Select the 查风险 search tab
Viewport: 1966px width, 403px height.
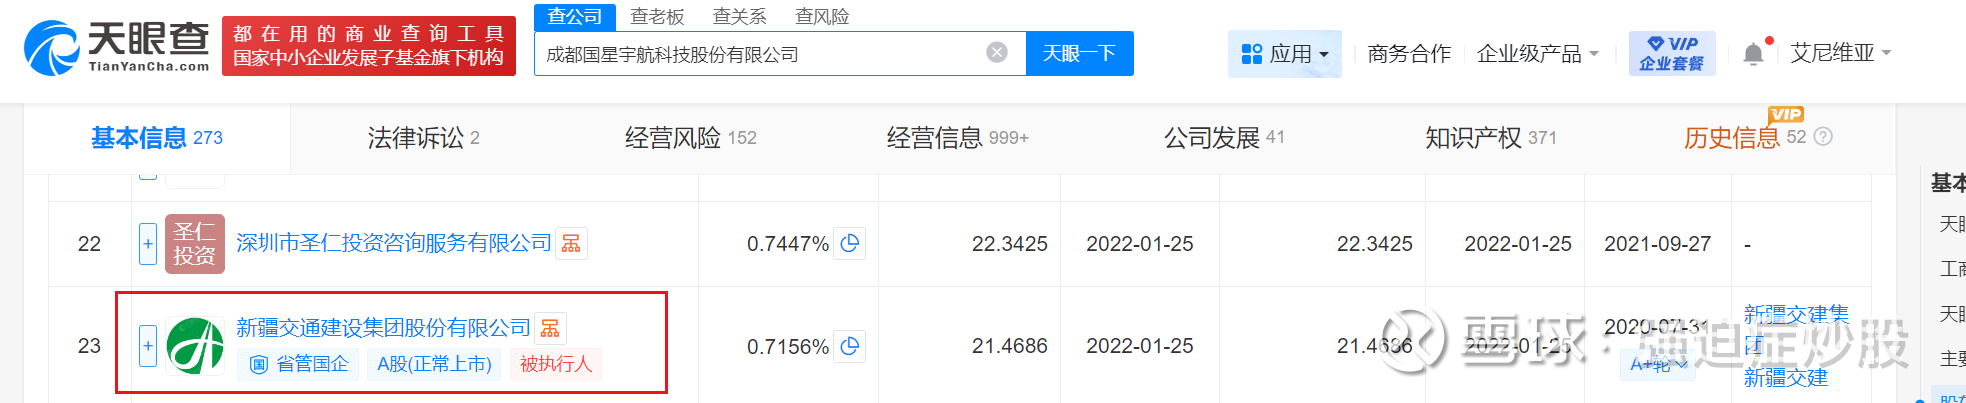pos(822,17)
